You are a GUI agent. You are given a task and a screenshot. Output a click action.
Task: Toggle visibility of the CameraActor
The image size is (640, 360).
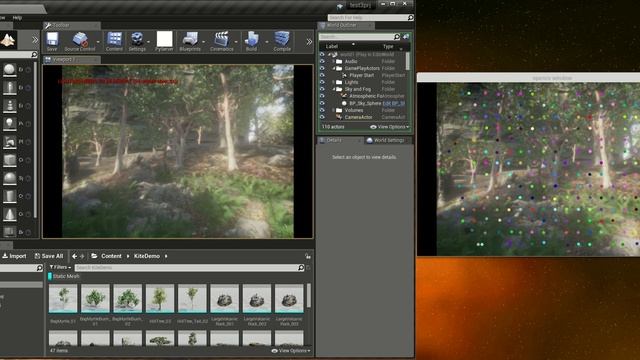[x=322, y=117]
